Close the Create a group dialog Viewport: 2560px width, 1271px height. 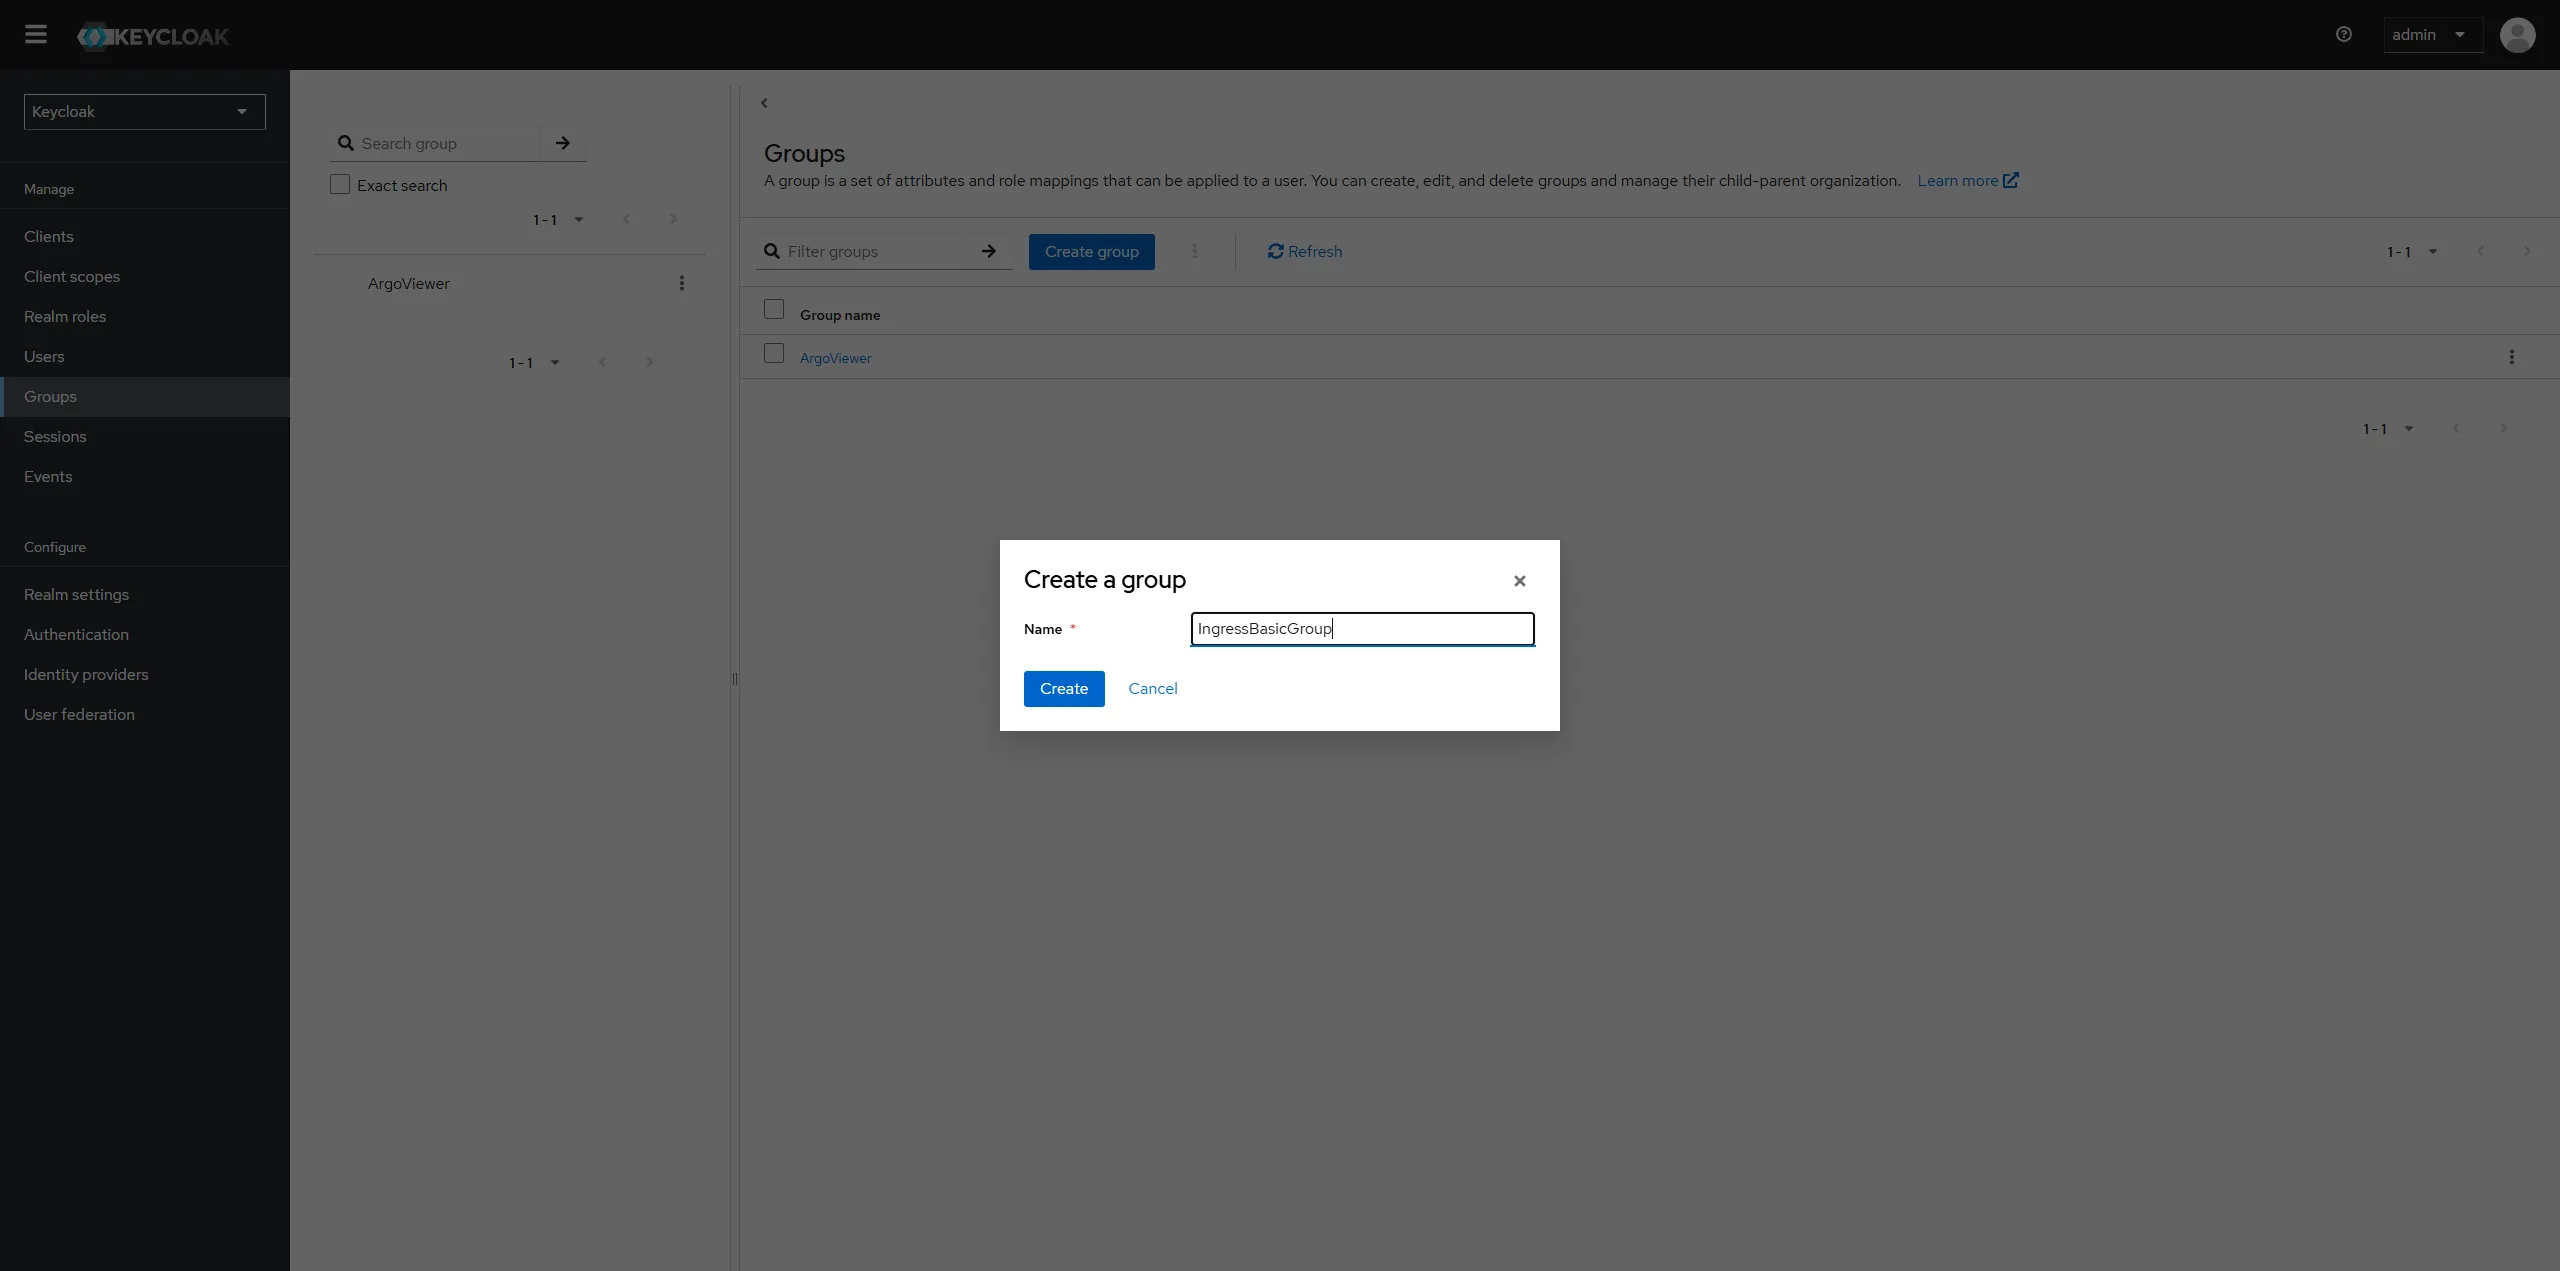[1519, 581]
